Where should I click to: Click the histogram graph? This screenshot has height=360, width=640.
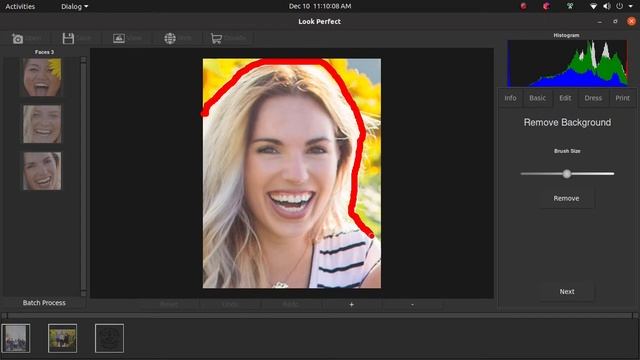point(567,63)
